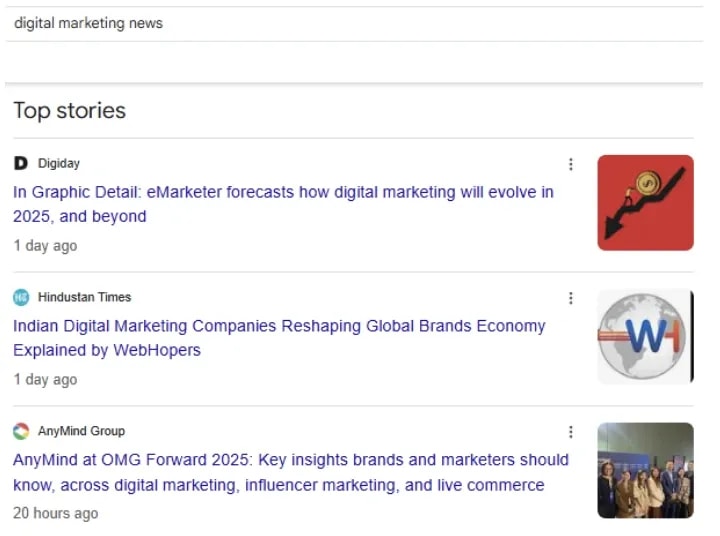Click the Top stories heading
This screenshot has width=720, height=536.
pyautogui.click(x=70, y=110)
